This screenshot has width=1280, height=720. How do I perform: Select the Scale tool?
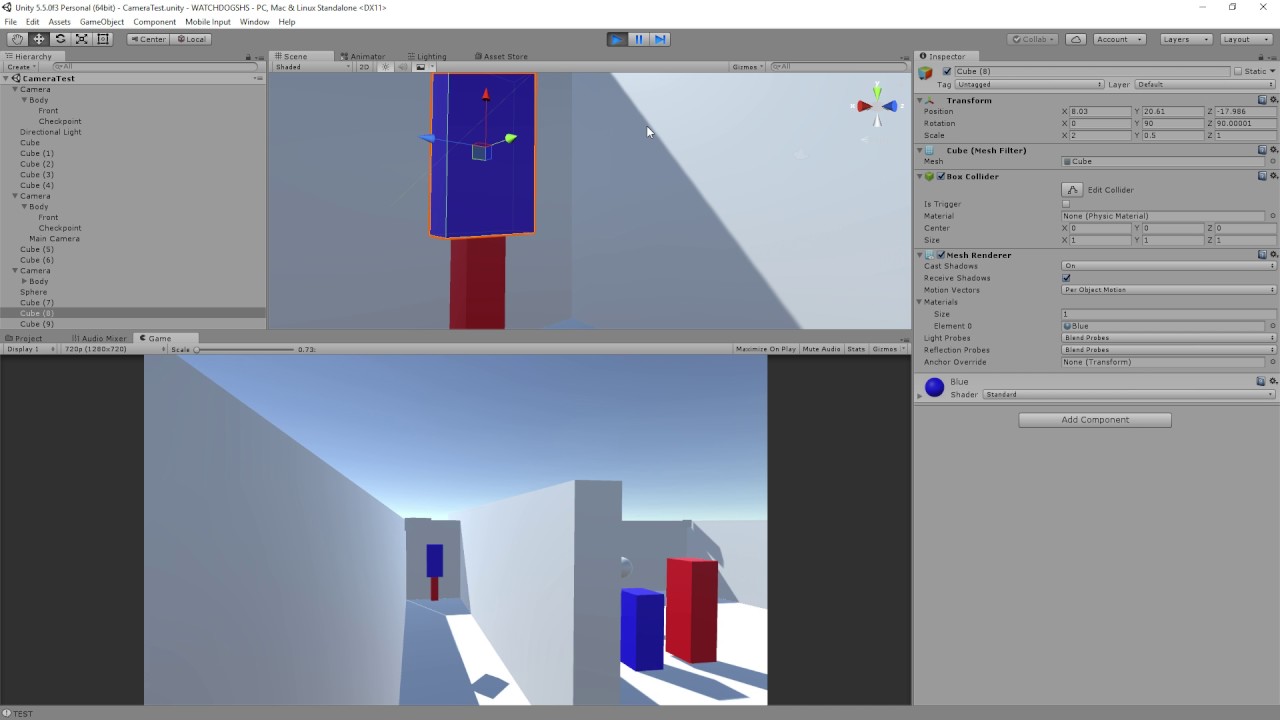point(81,39)
